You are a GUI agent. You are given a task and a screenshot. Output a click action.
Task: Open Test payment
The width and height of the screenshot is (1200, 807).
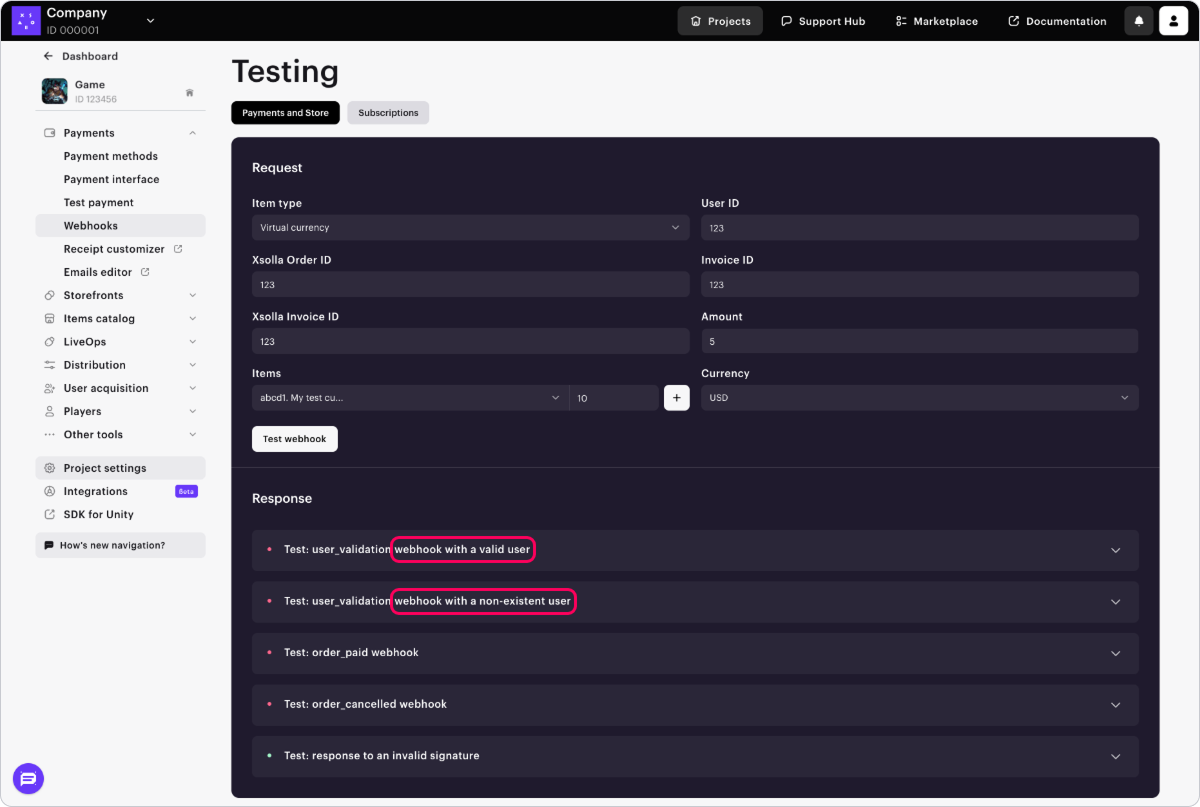coord(99,202)
